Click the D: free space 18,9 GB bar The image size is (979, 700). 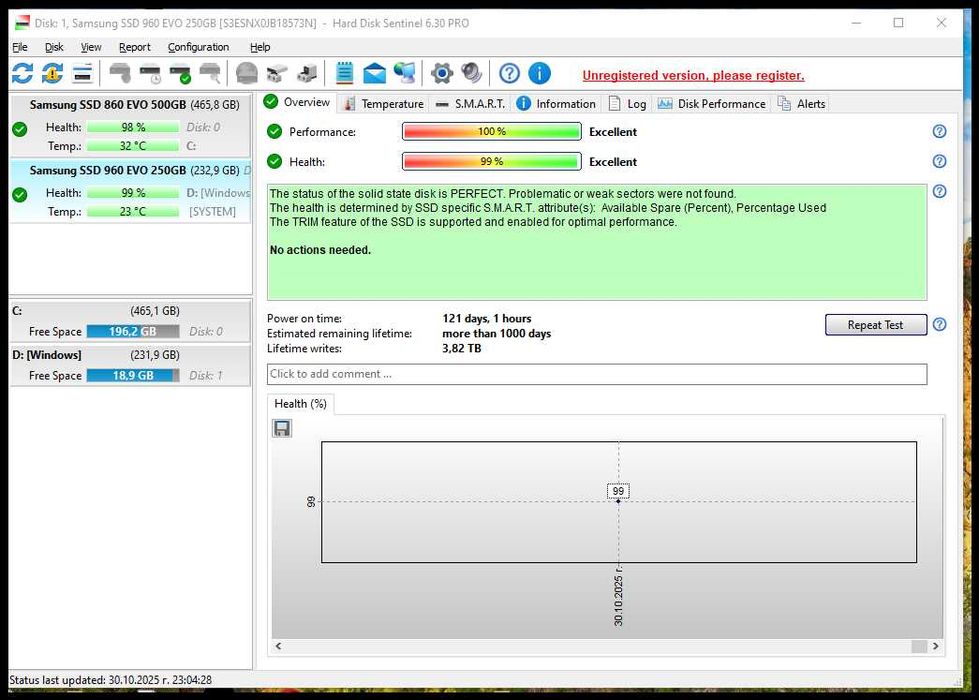133,375
